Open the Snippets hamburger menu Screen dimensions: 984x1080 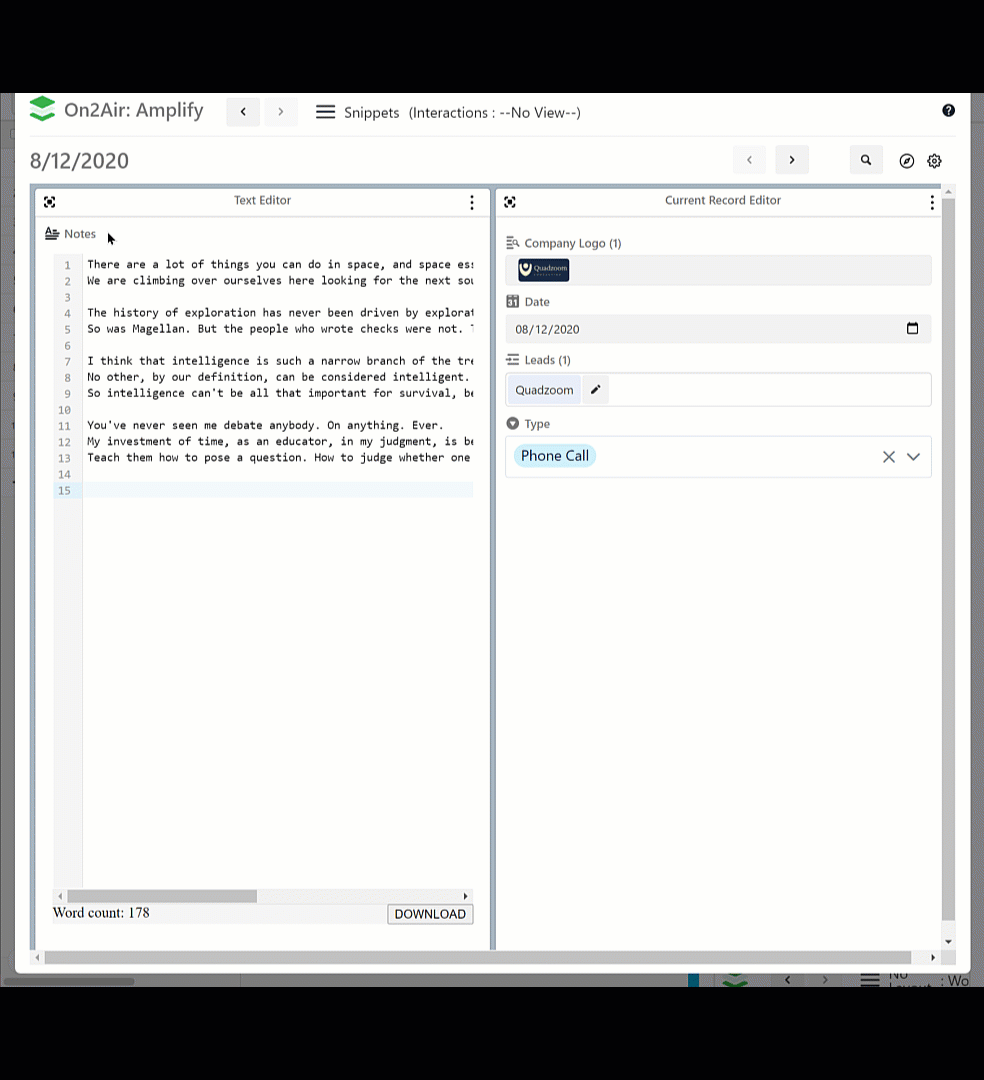(x=325, y=112)
